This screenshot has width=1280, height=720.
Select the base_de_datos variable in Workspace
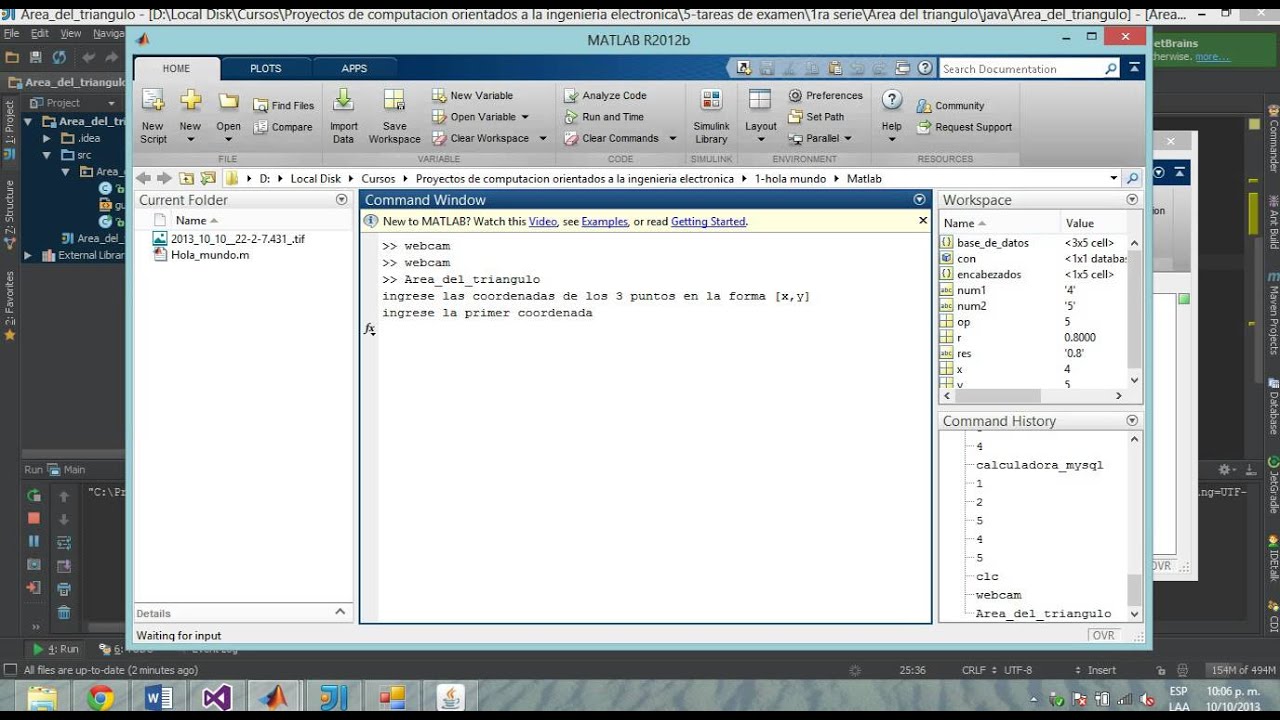pyautogui.click(x=992, y=243)
